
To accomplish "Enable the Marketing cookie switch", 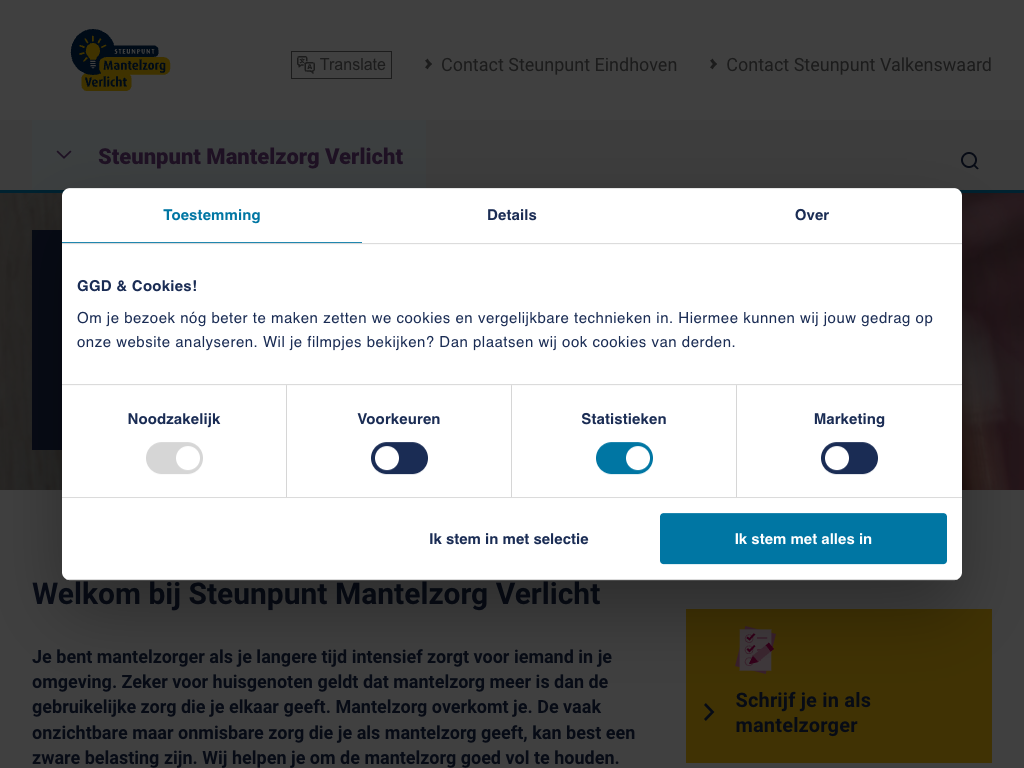I will pyautogui.click(x=849, y=459).
